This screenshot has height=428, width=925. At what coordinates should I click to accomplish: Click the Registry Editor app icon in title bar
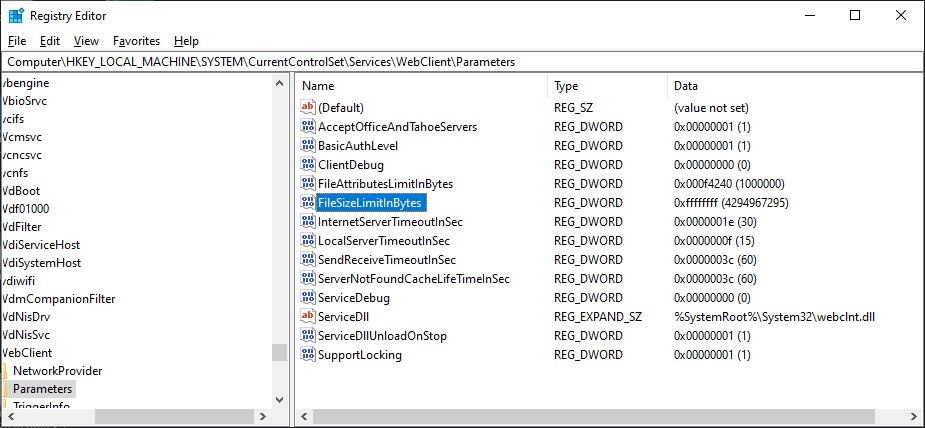coord(16,16)
